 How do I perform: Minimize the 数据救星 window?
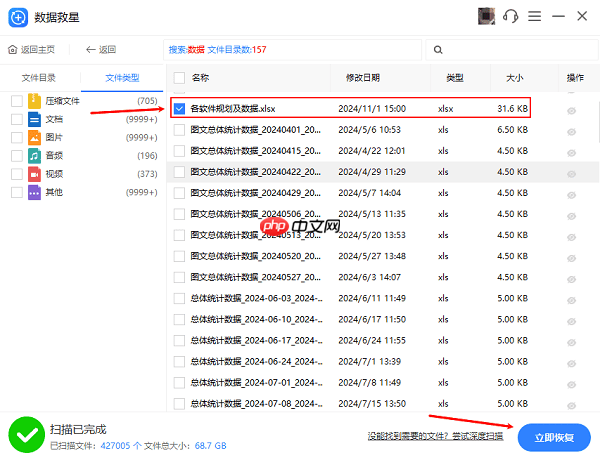tap(558, 16)
